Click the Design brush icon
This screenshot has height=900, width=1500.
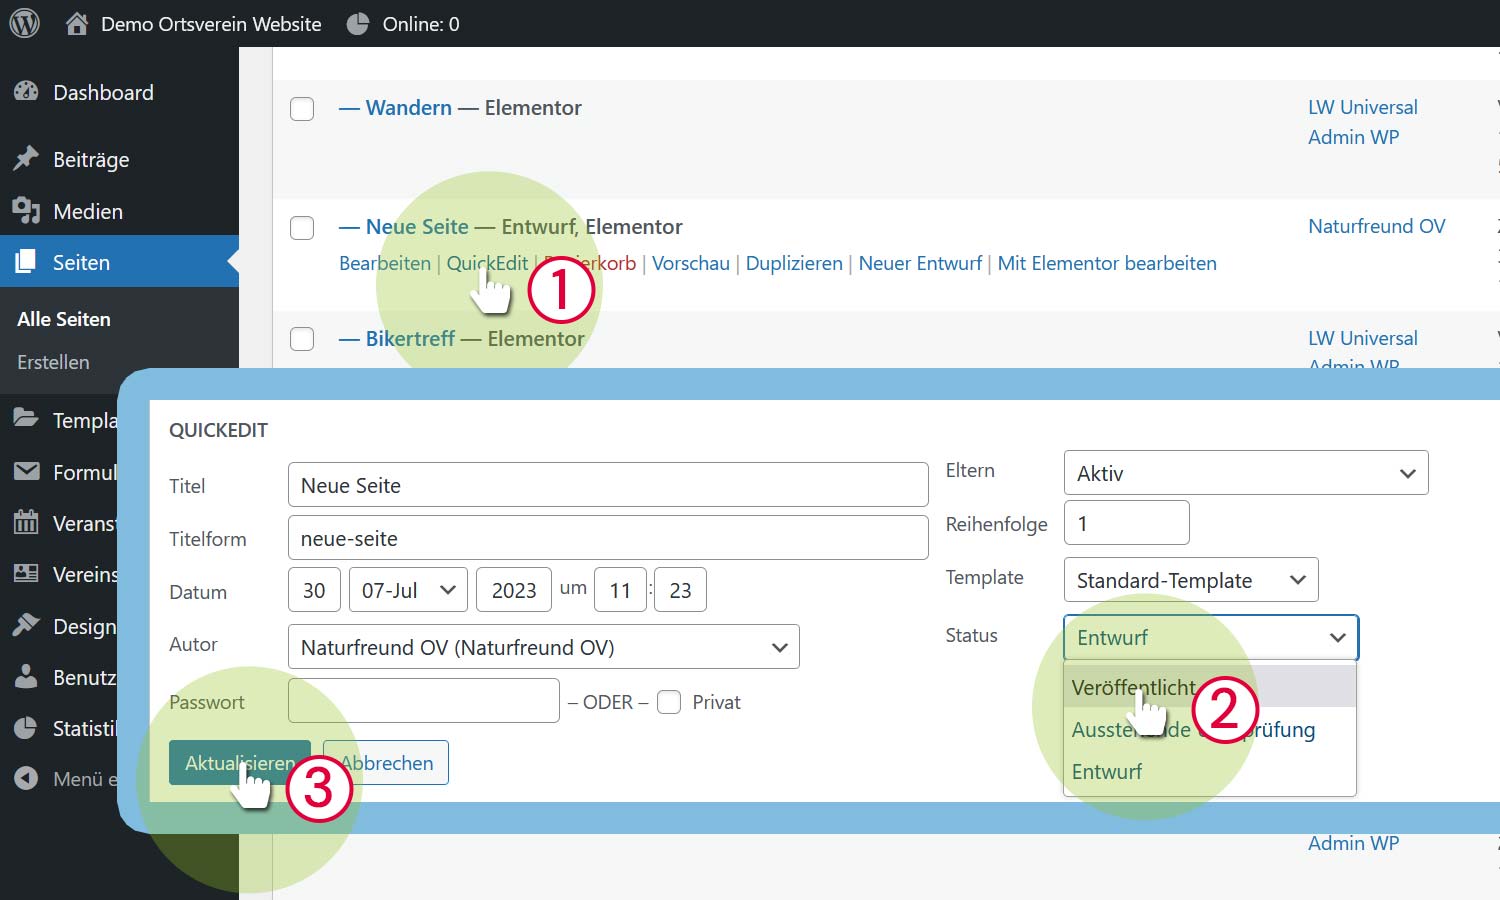click(x=26, y=625)
